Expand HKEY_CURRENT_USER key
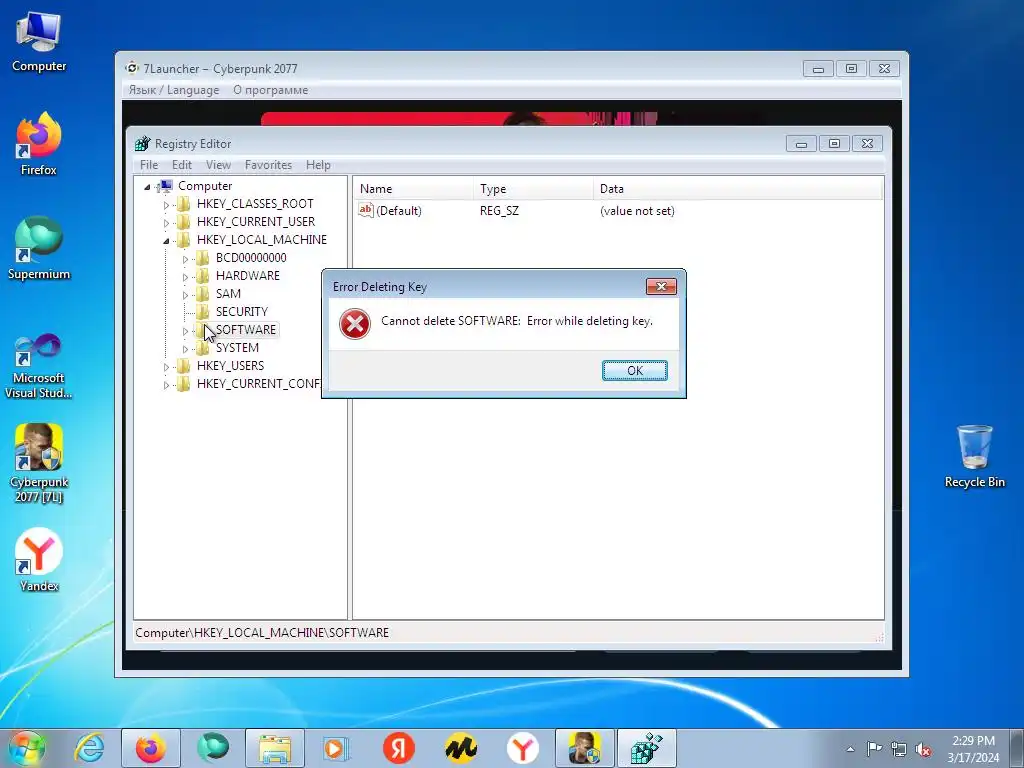The width and height of the screenshot is (1024, 768). tap(166, 223)
